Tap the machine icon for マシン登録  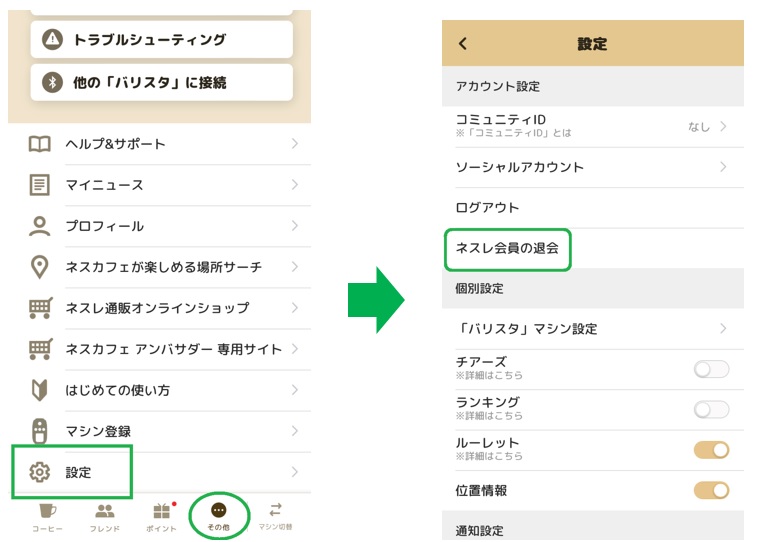tap(40, 431)
